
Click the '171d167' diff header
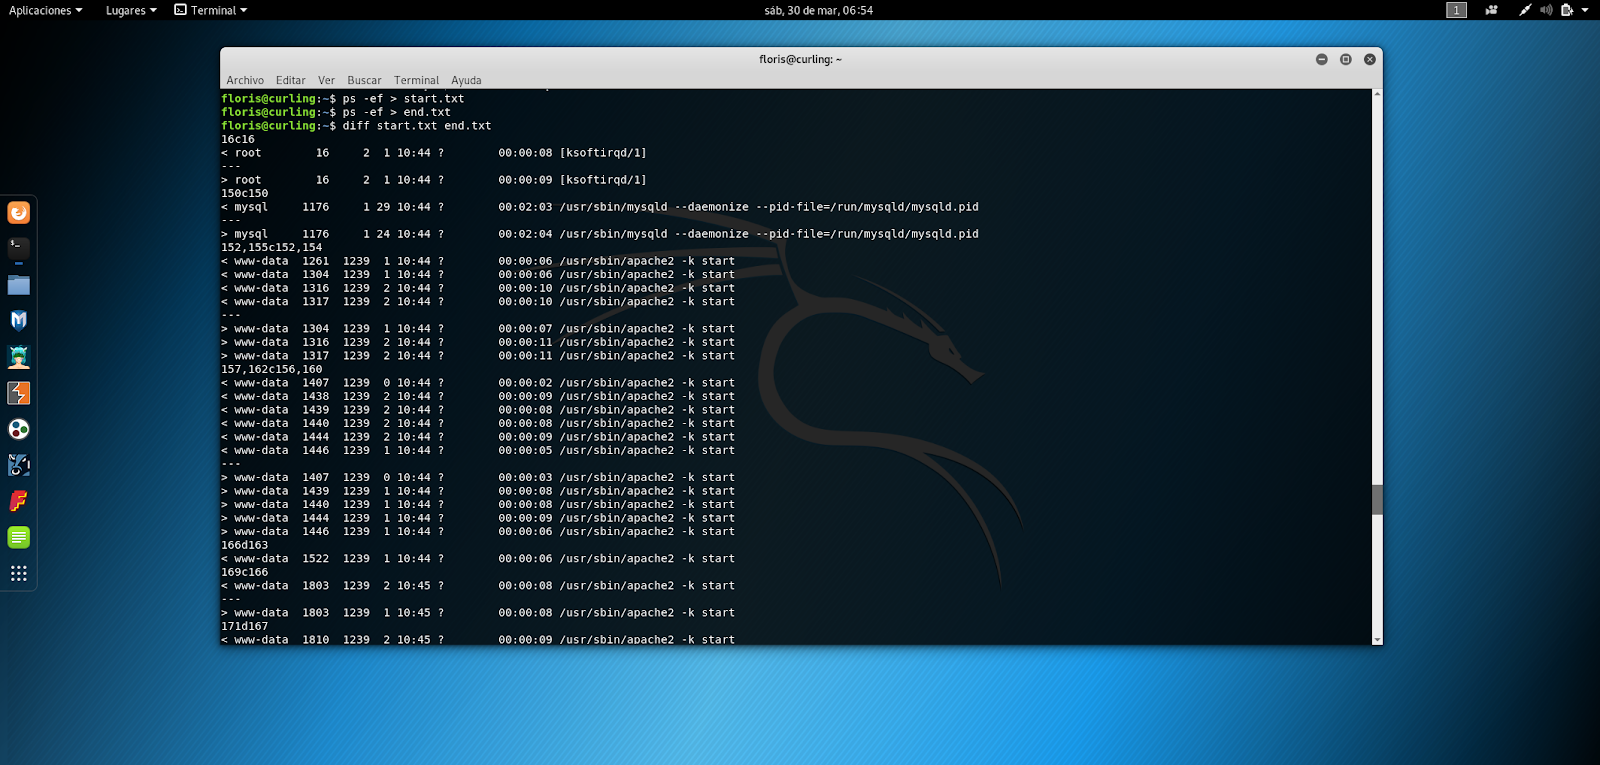pos(244,626)
